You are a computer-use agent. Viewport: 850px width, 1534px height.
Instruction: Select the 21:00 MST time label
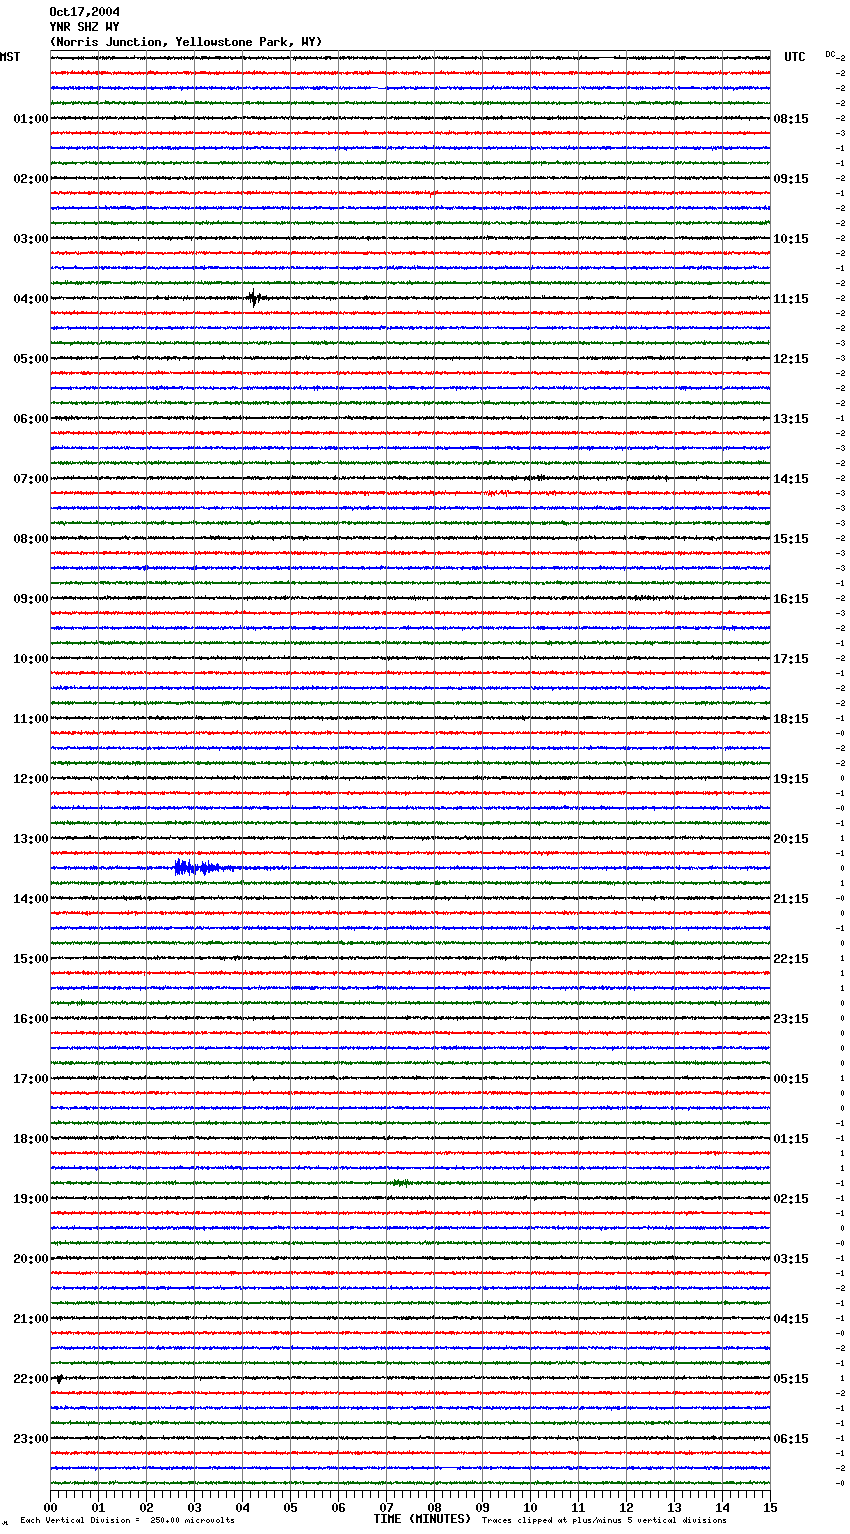coord(31,1319)
